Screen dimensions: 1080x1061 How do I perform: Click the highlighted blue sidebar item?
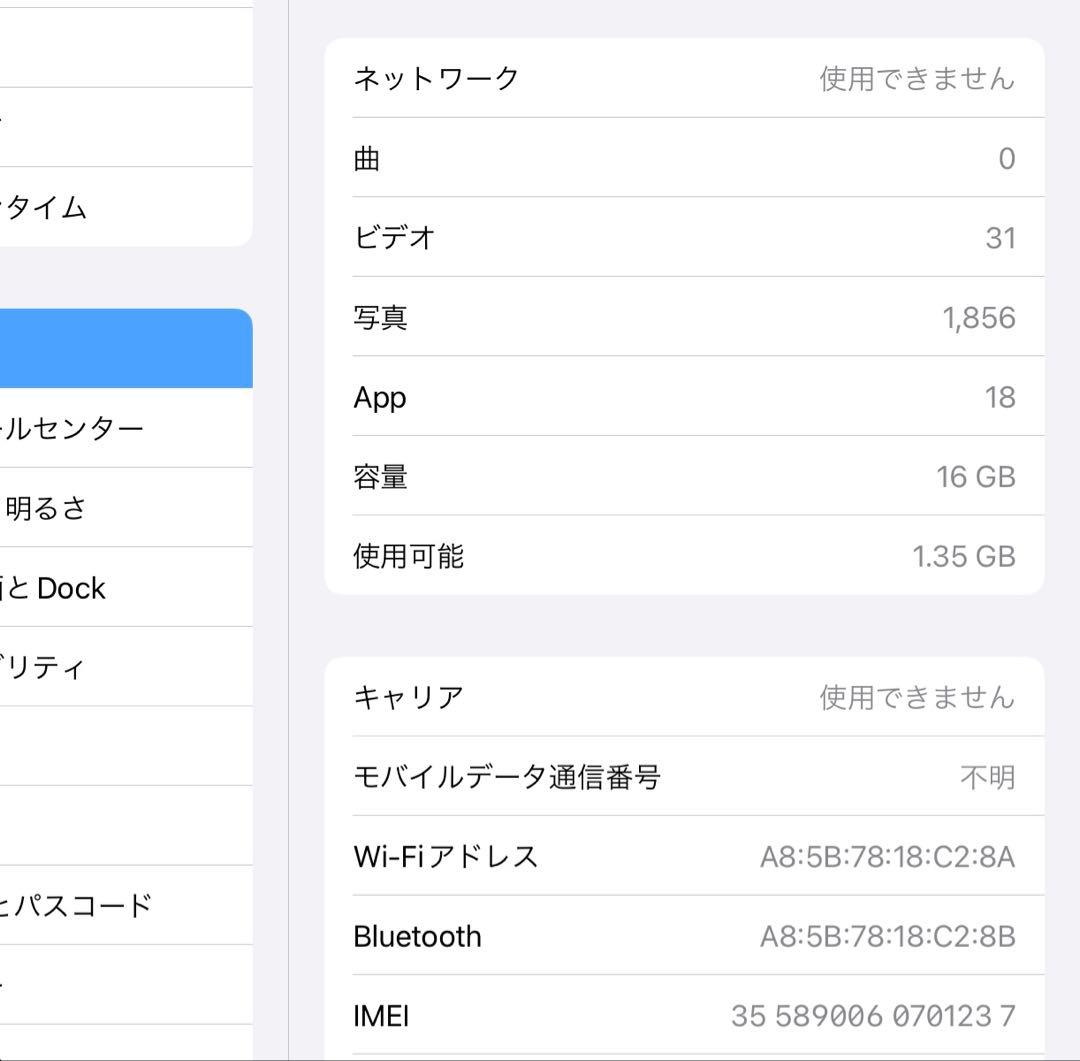[x=125, y=347]
